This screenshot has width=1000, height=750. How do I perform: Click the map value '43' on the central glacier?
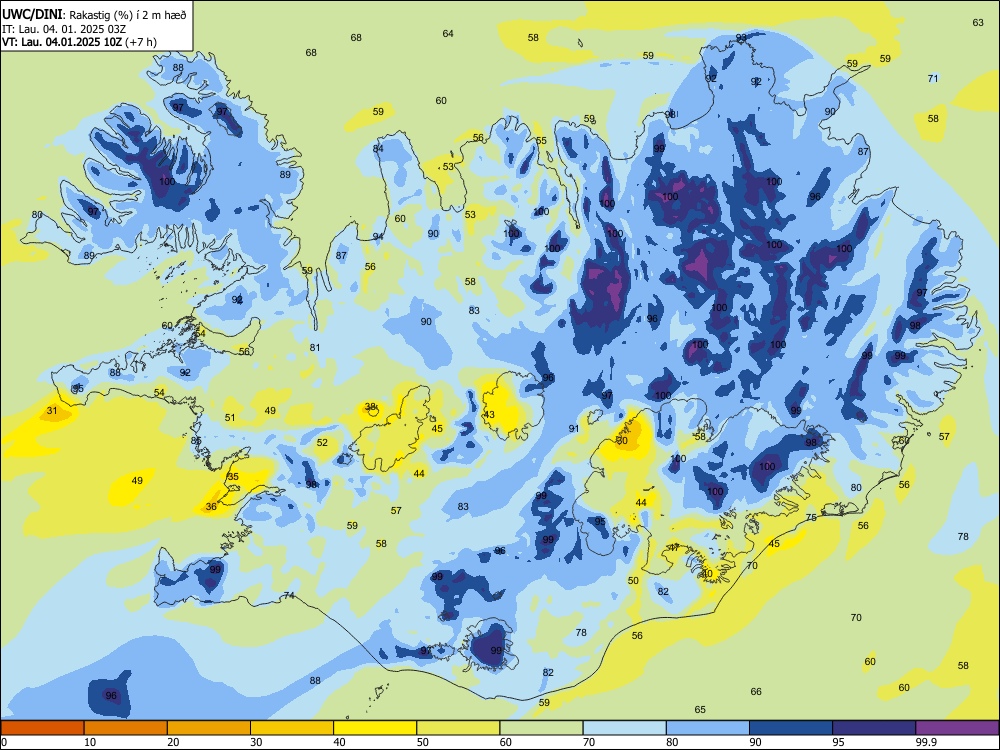tap(489, 414)
